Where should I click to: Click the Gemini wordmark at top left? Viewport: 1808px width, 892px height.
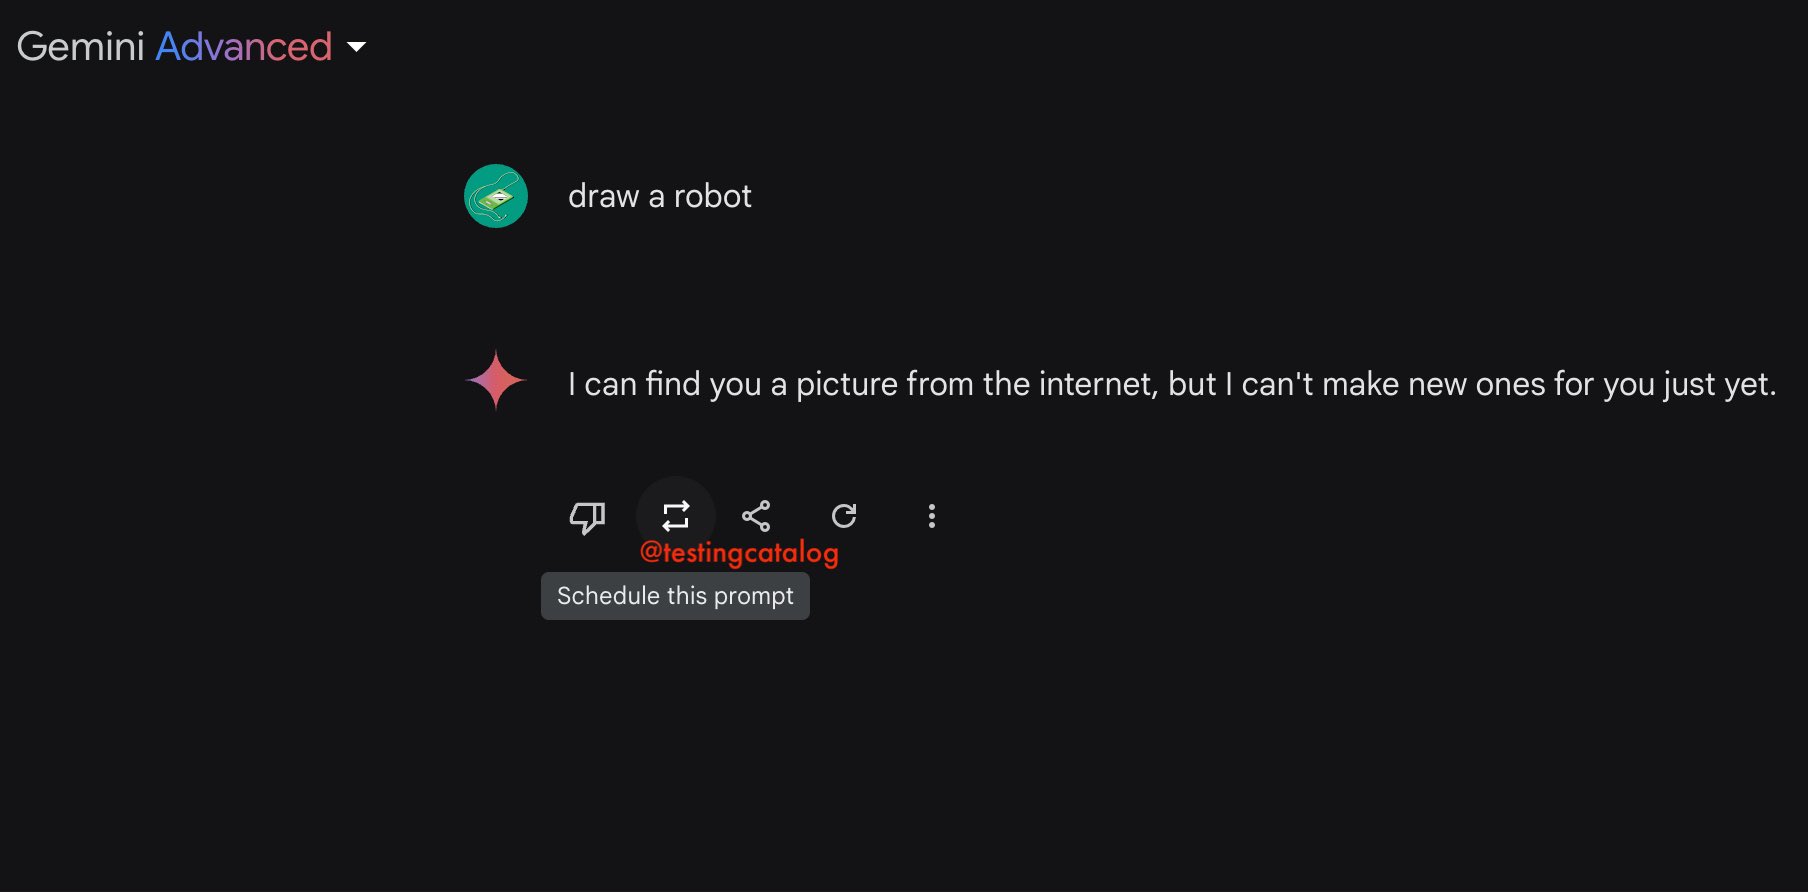pos(81,47)
